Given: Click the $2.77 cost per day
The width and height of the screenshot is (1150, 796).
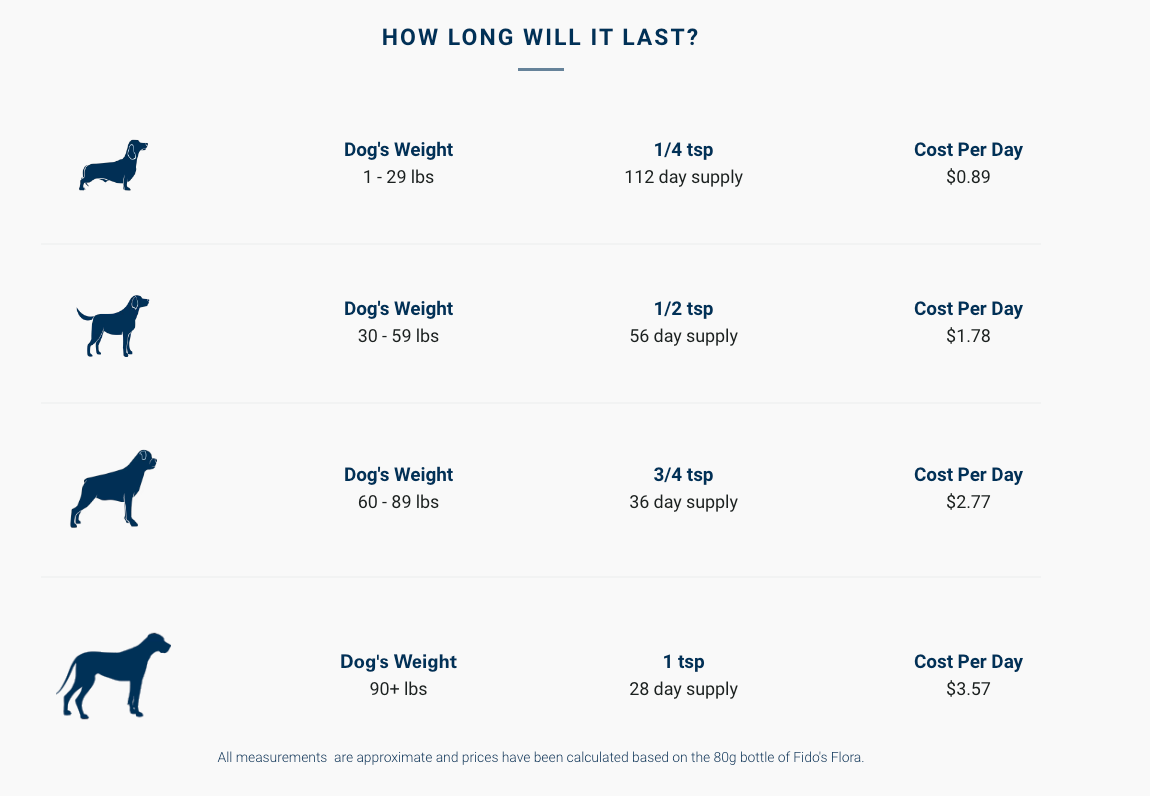Looking at the screenshot, I should (x=968, y=502).
